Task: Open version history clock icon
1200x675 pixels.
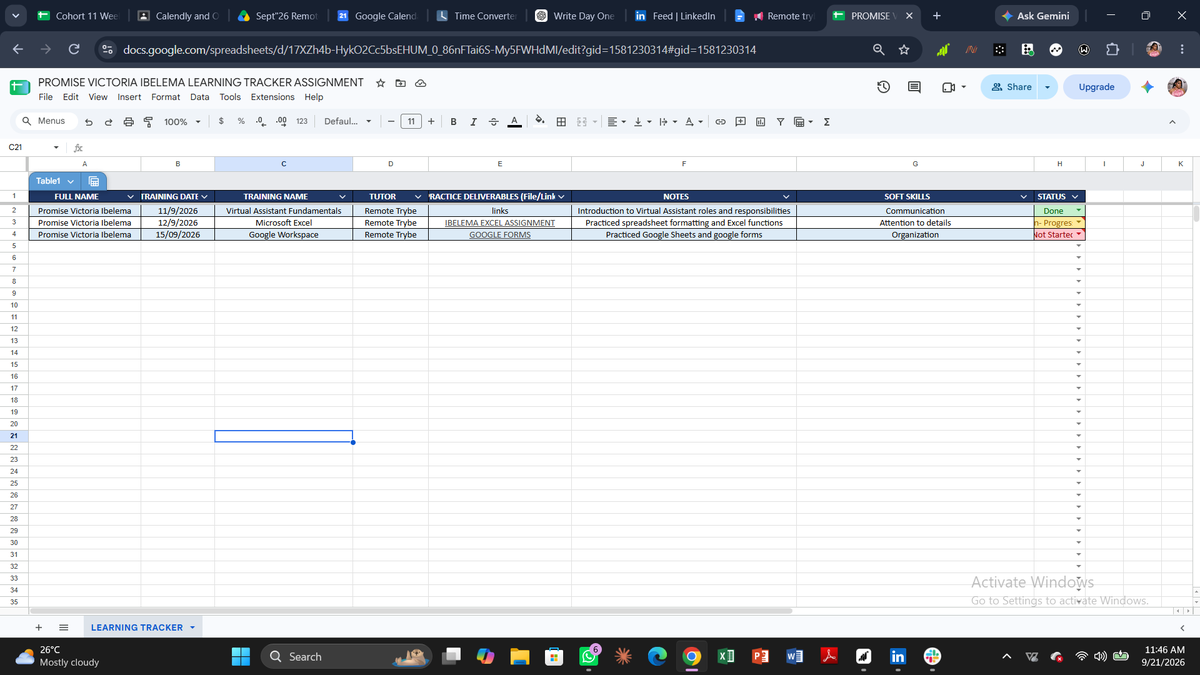Action: click(884, 87)
